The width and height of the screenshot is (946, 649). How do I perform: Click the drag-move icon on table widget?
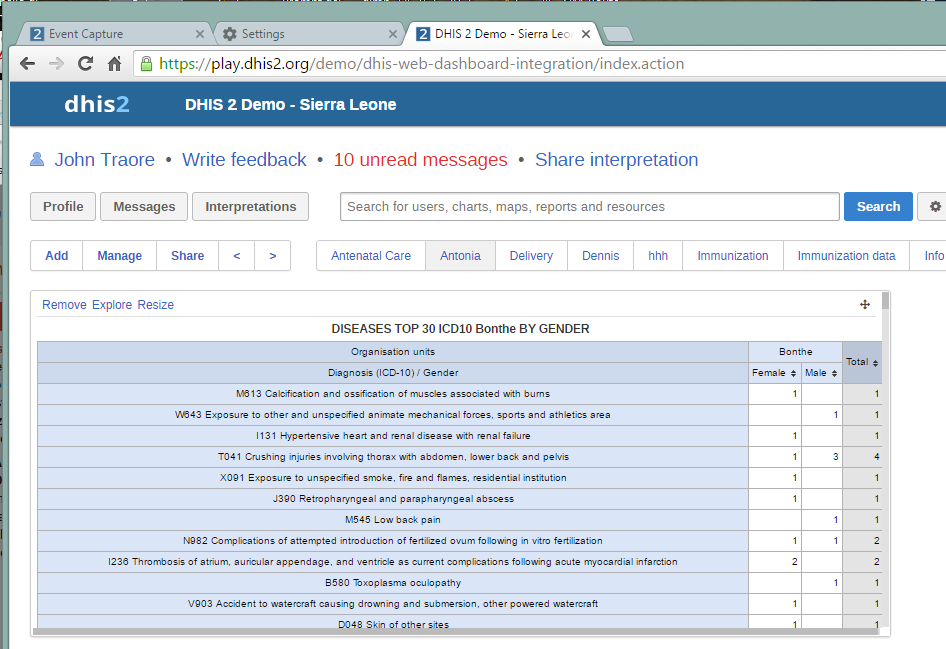(865, 305)
